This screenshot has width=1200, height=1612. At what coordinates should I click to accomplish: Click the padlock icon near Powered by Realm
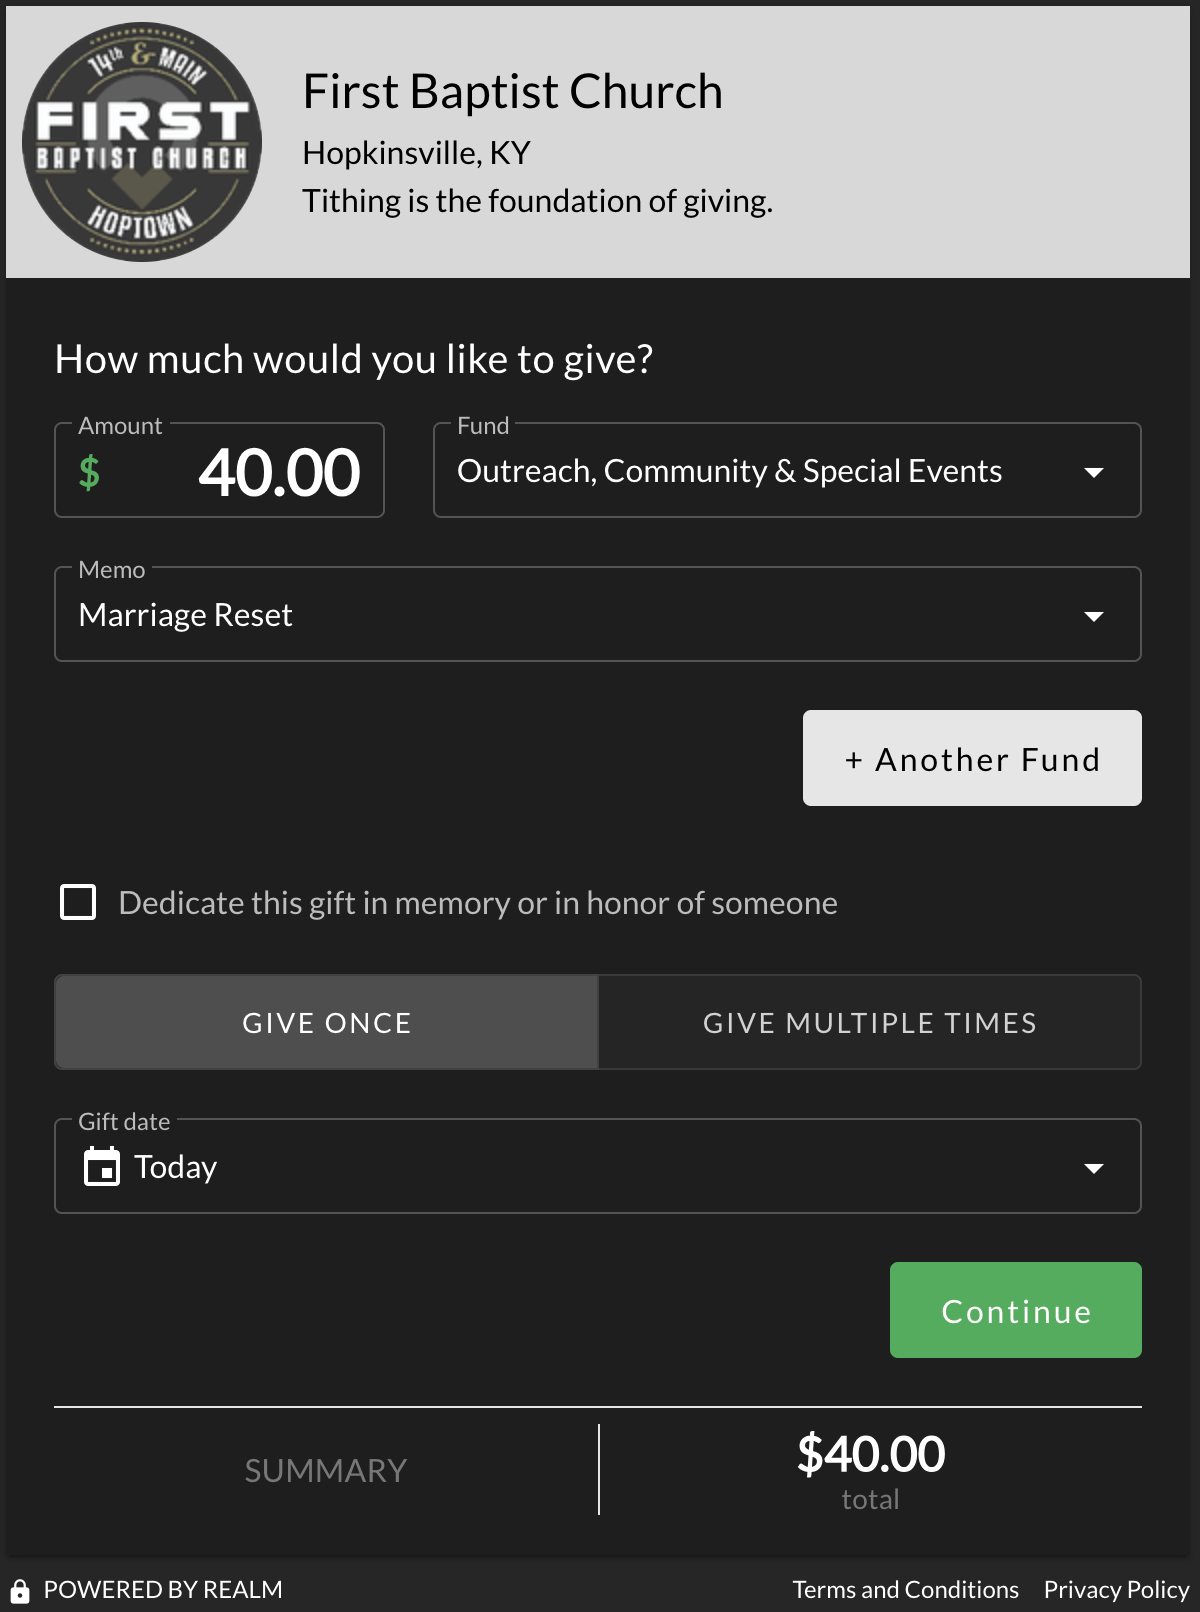[20, 1590]
